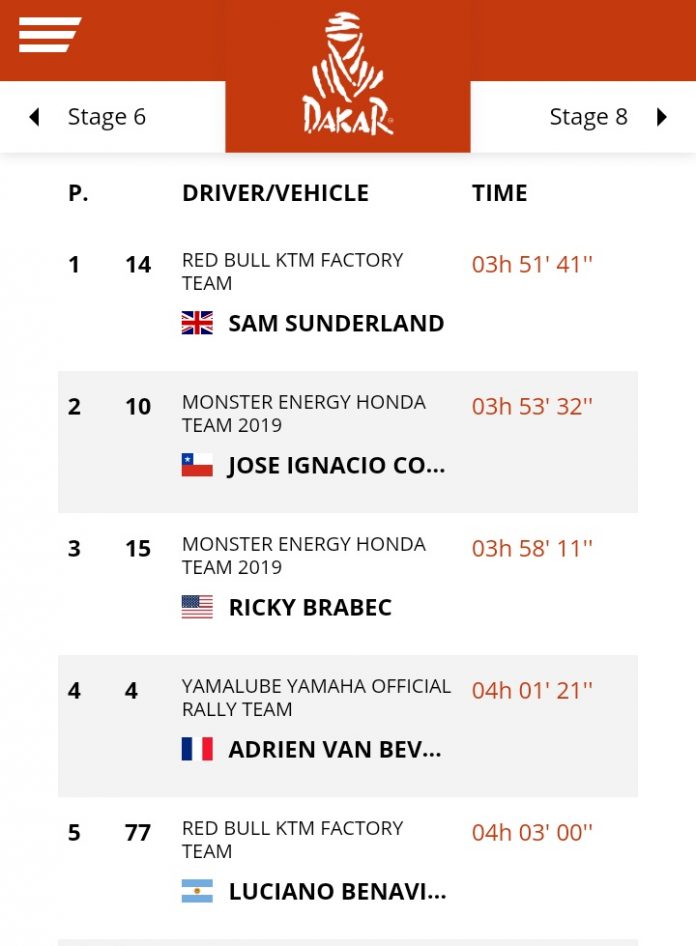The height and width of the screenshot is (946, 696).
Task: Select Jose Ignacio rider name
Action: [336, 465]
